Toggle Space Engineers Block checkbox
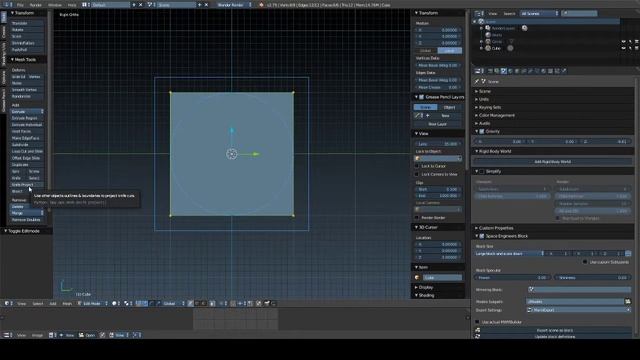 pos(482,236)
